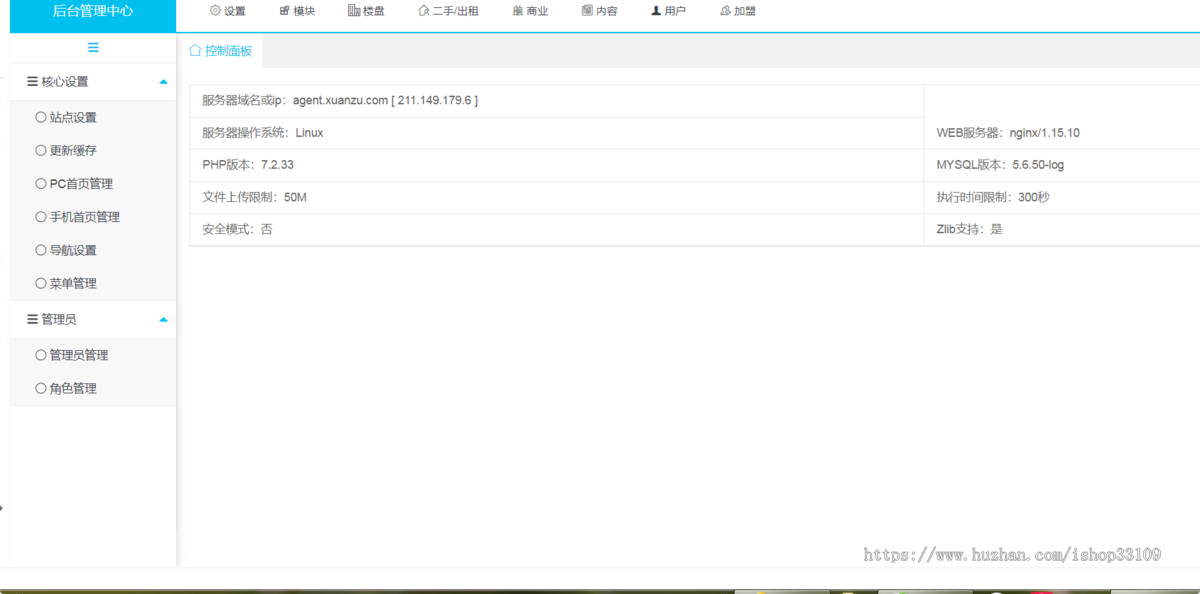Open the 用户 top menu

click(668, 11)
